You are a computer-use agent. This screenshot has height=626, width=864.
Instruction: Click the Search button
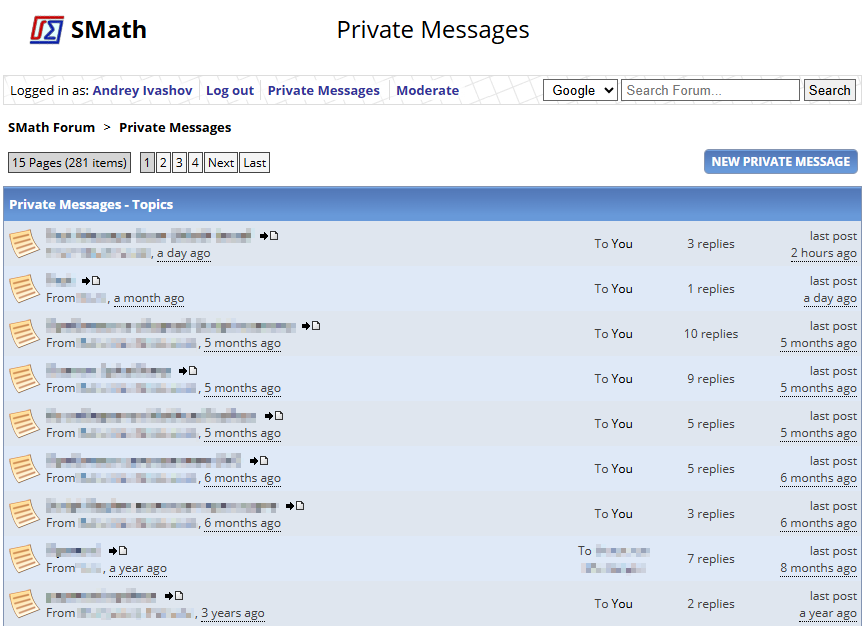(x=829, y=90)
